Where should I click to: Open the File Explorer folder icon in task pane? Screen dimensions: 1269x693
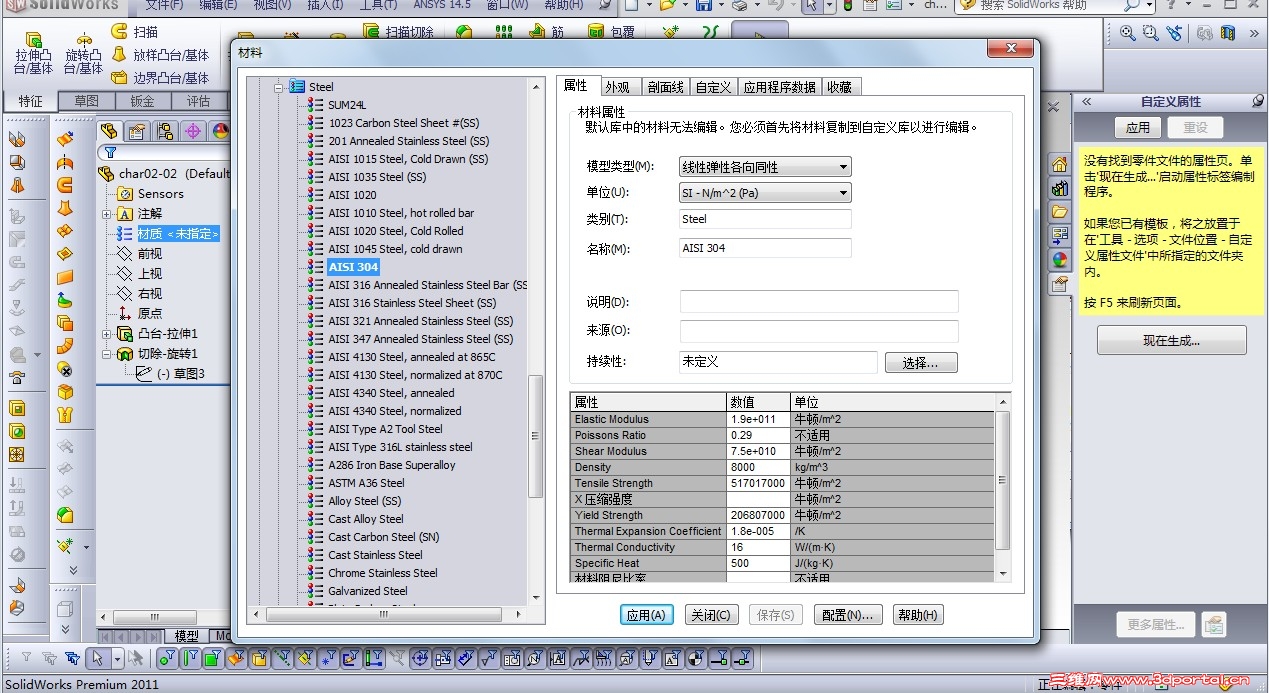pos(1059,212)
